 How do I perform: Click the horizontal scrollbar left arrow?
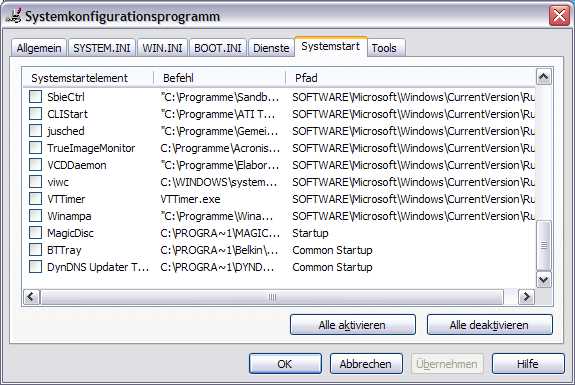pyautogui.click(x=31, y=297)
